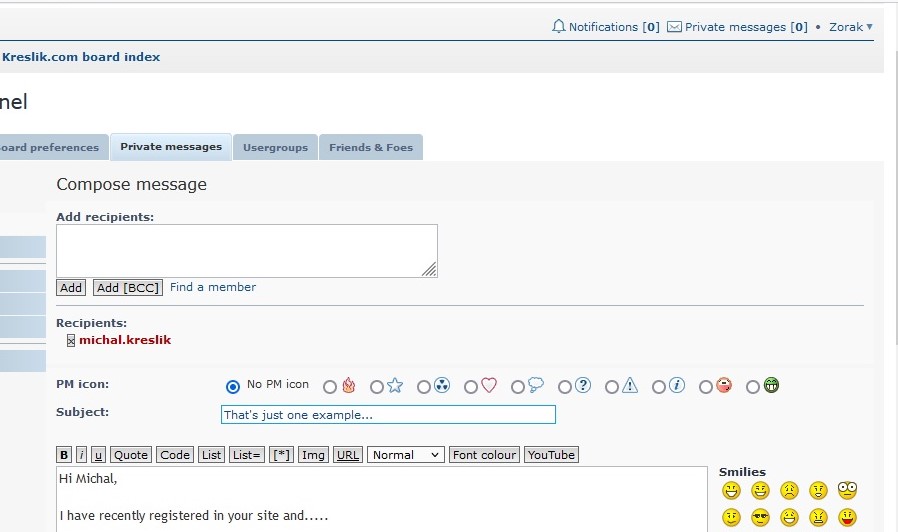Select the warning triangle PM icon radio button
The width and height of the screenshot is (898, 532).
(612, 387)
